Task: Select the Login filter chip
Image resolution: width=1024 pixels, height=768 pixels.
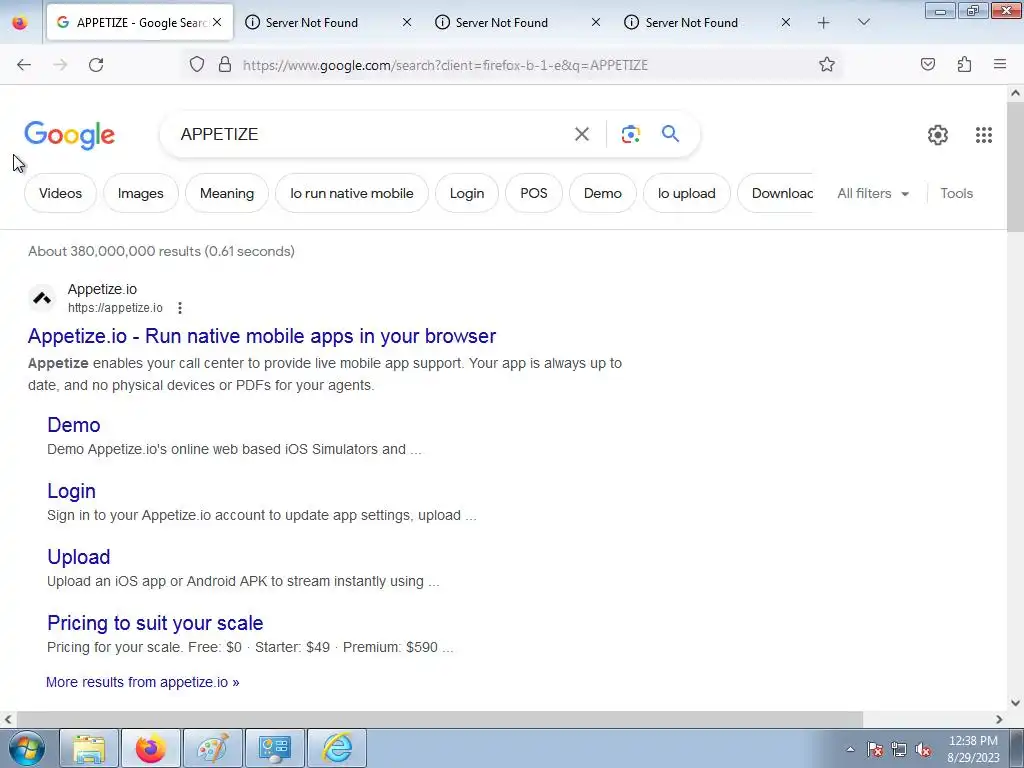Action: [x=466, y=193]
